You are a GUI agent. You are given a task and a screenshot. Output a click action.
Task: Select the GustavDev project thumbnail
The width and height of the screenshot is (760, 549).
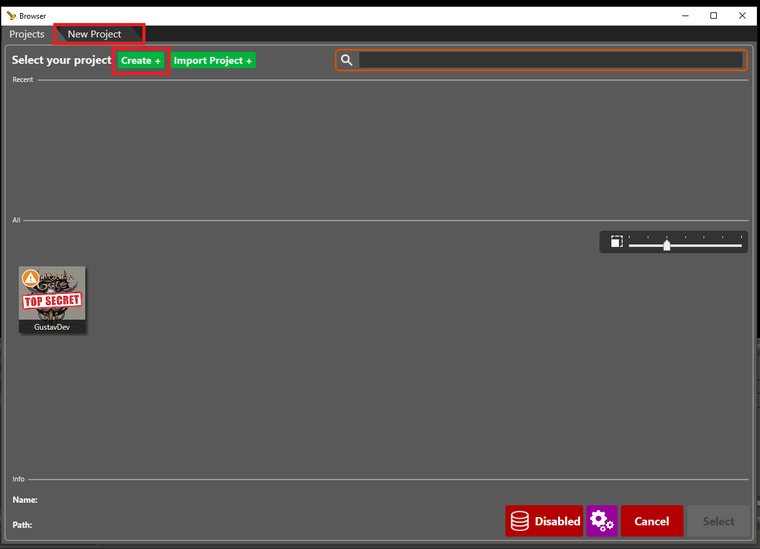click(52, 293)
